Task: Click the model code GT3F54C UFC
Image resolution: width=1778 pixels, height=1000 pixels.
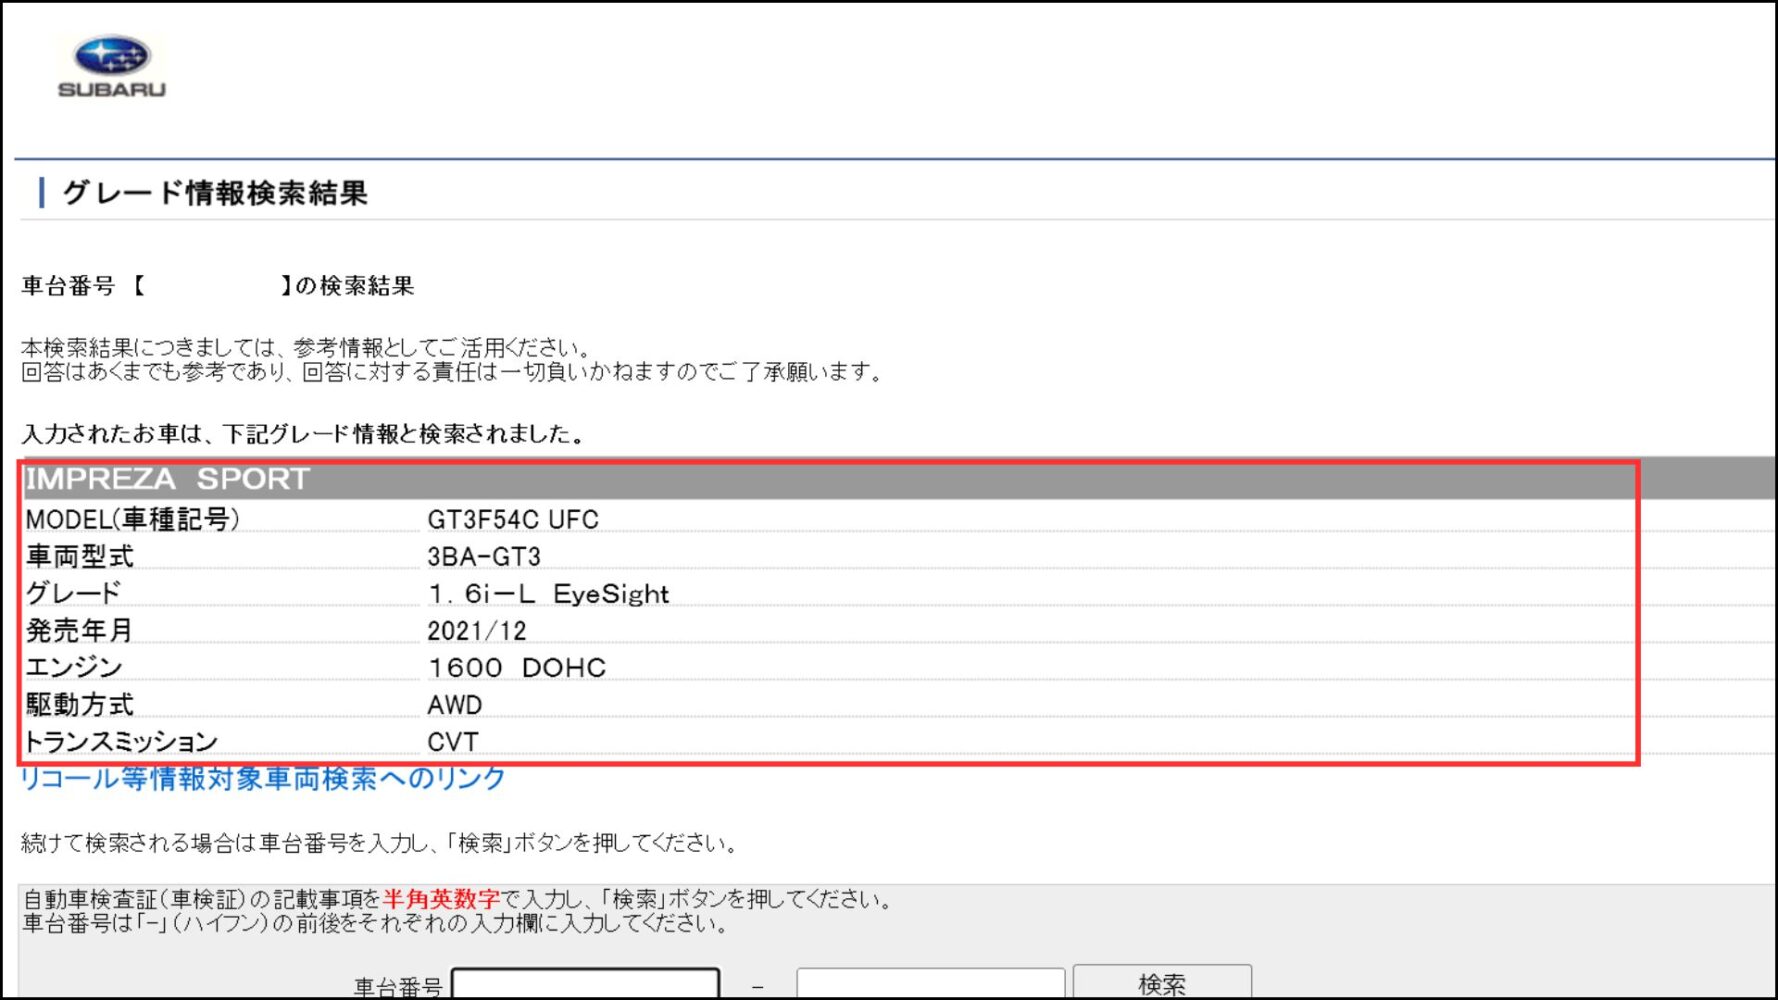Action: pyautogui.click(x=513, y=520)
